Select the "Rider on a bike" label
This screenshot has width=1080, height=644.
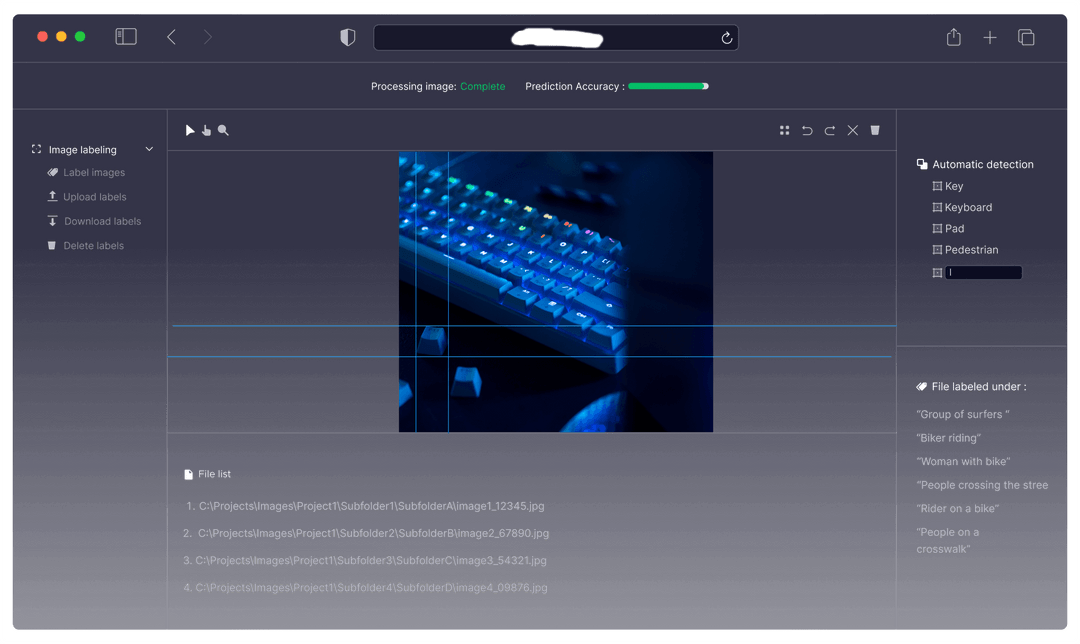click(957, 508)
